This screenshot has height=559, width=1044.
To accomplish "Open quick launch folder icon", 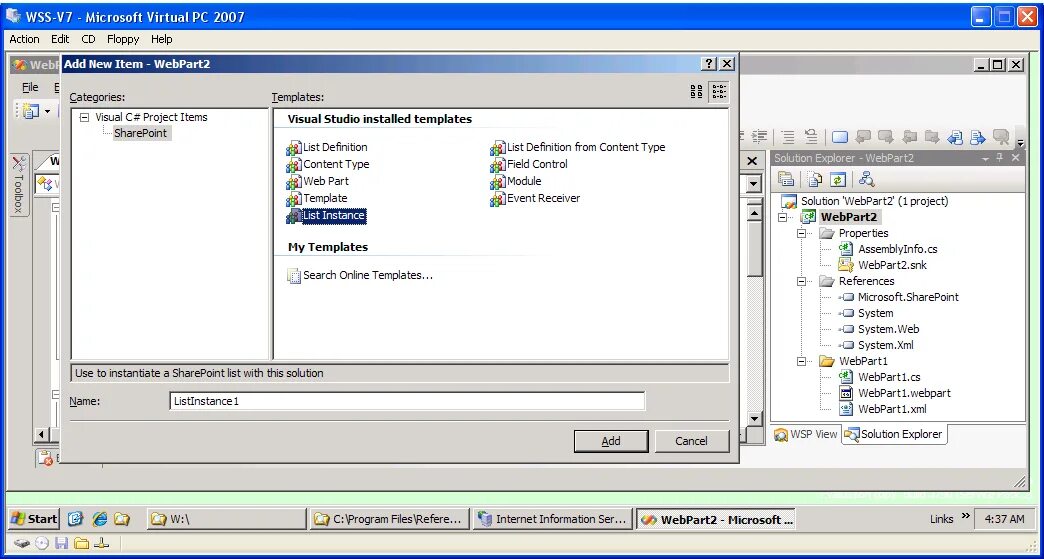I will pyautogui.click(x=121, y=519).
